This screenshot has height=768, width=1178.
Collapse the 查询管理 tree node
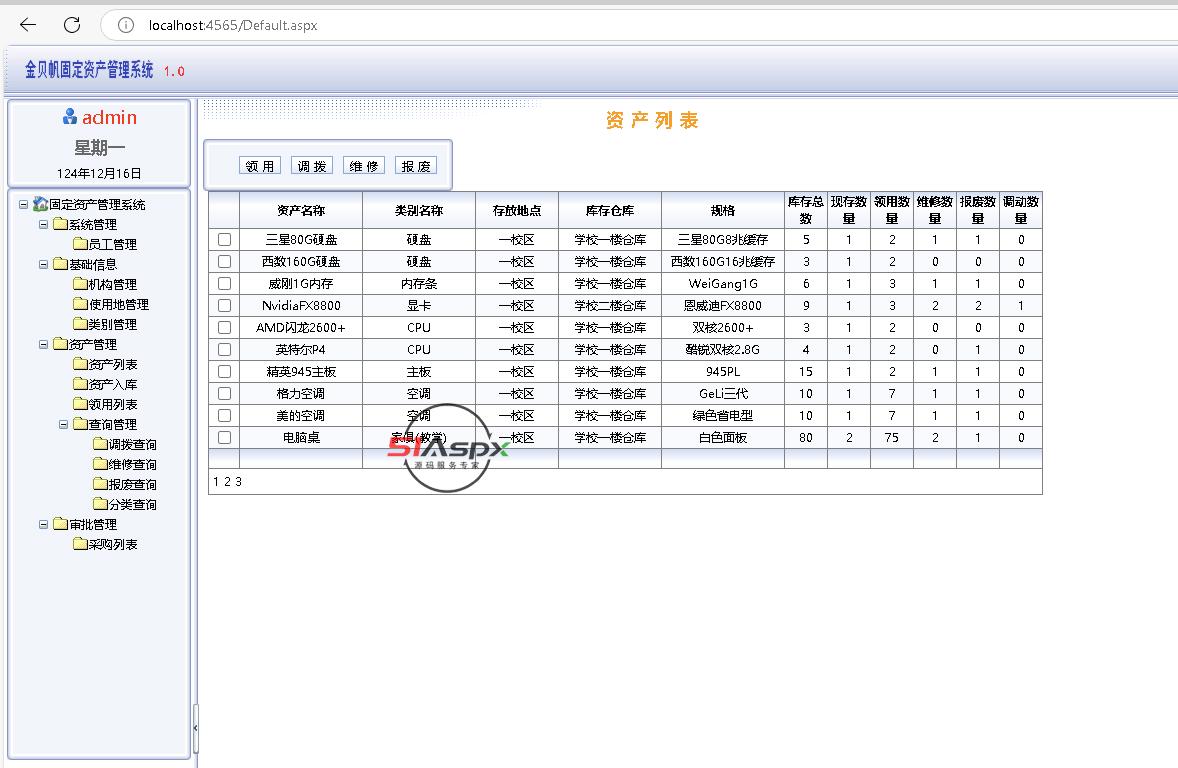click(63, 424)
